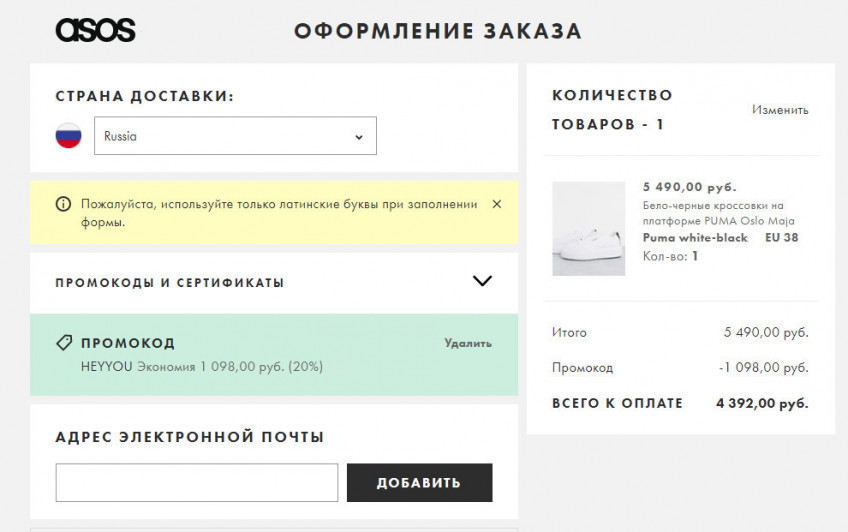Click the promo code tag icon
The image size is (848, 532).
[x=64, y=343]
